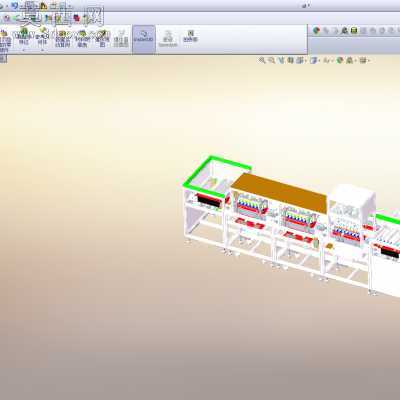
Task: Click the green square icon in the right toolbar
Action: [354, 31]
